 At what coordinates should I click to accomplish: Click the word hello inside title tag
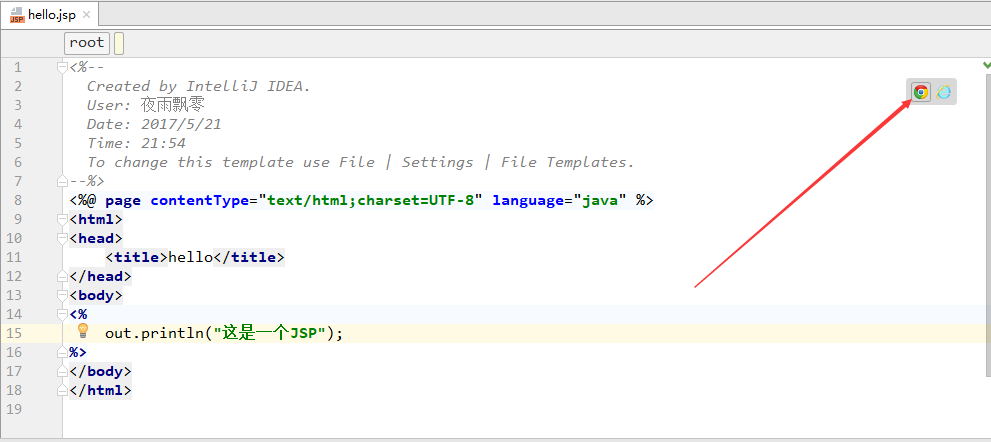point(190,257)
